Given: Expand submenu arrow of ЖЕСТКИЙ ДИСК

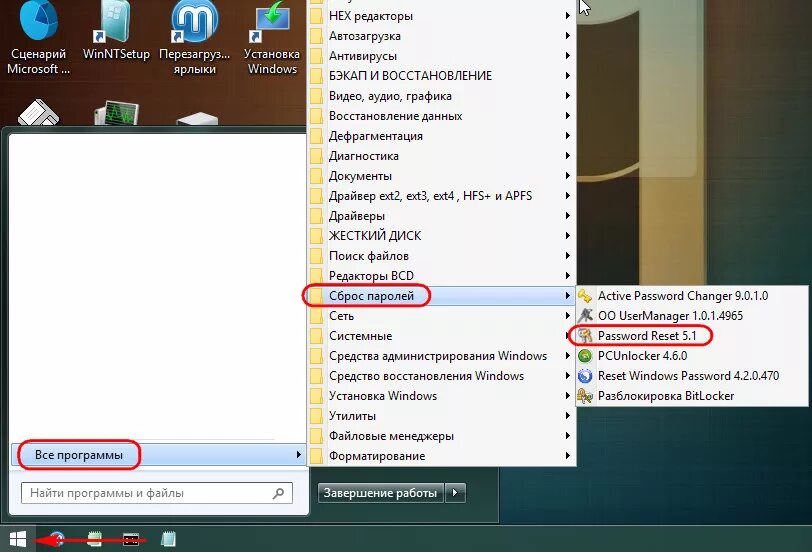Looking at the screenshot, I should [x=568, y=236].
